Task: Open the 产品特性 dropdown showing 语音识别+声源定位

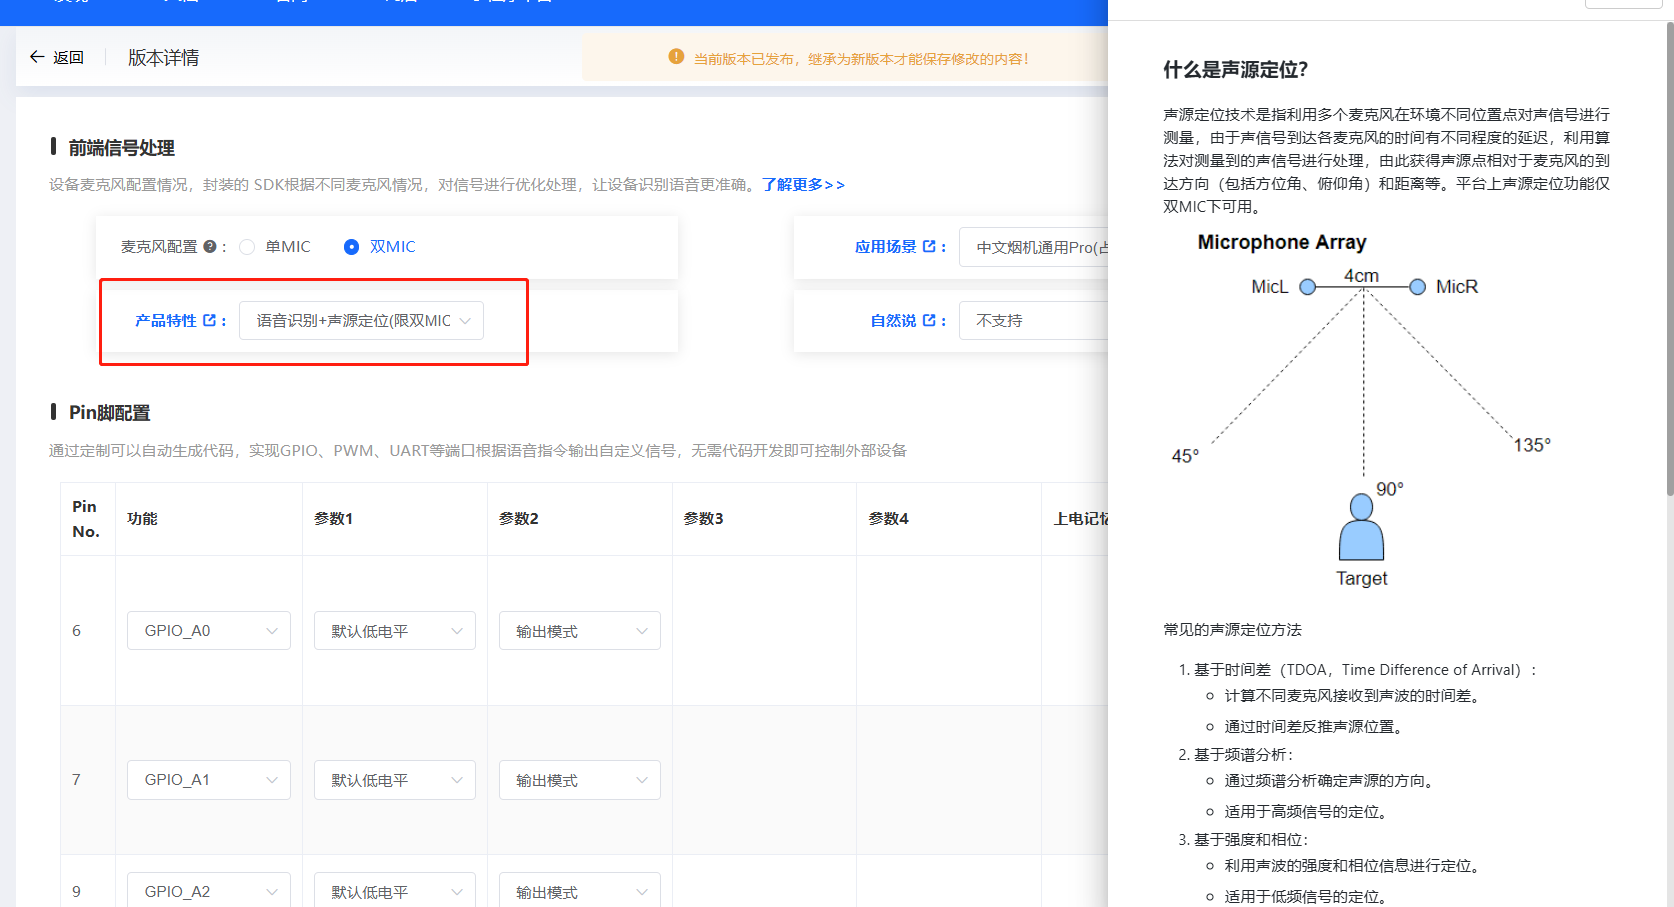Action: (362, 320)
